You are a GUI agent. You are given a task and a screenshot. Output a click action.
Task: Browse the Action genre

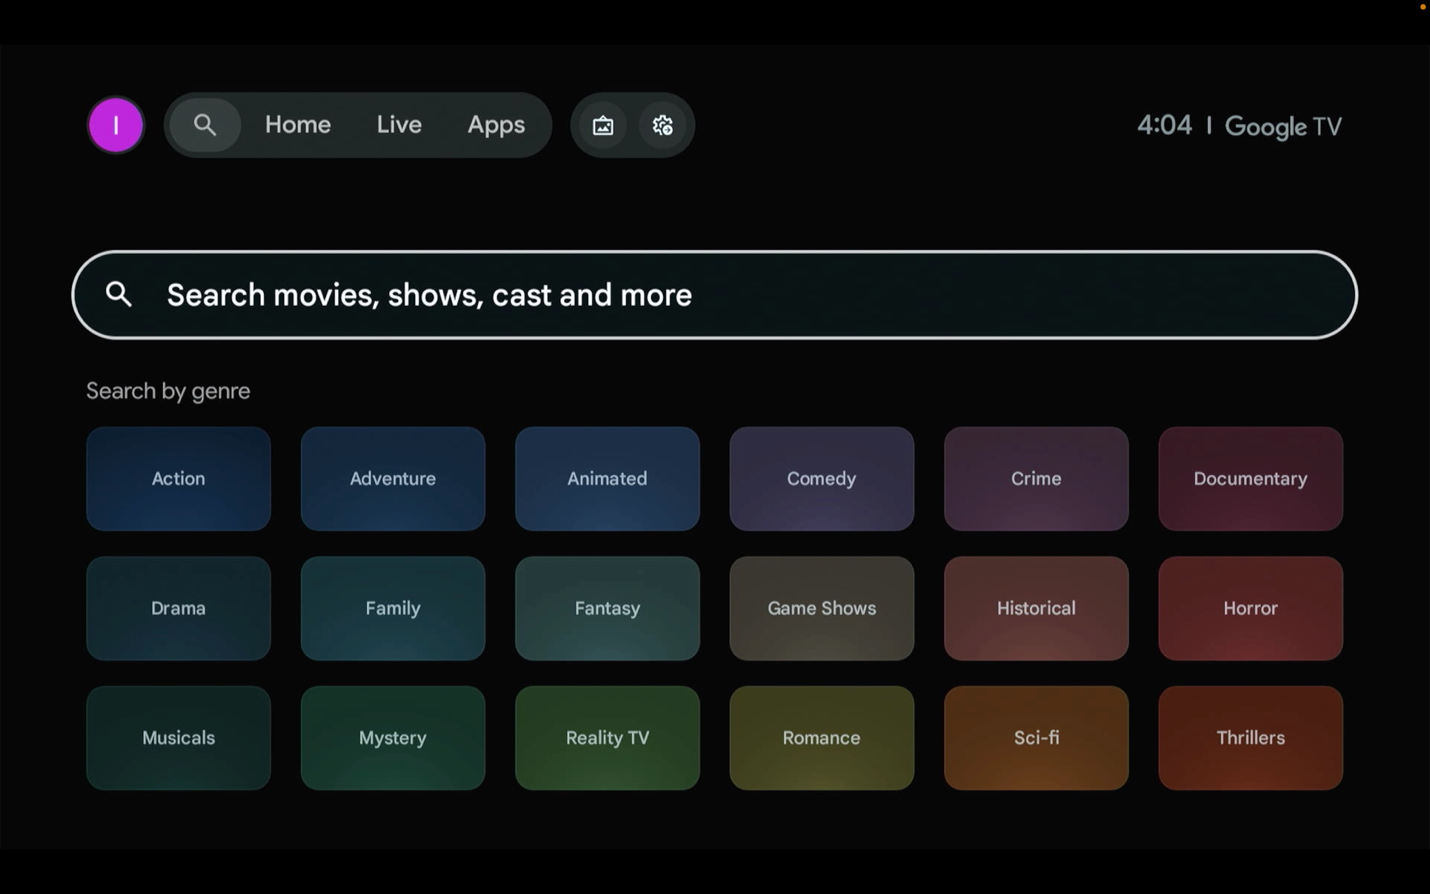pyautogui.click(x=178, y=479)
